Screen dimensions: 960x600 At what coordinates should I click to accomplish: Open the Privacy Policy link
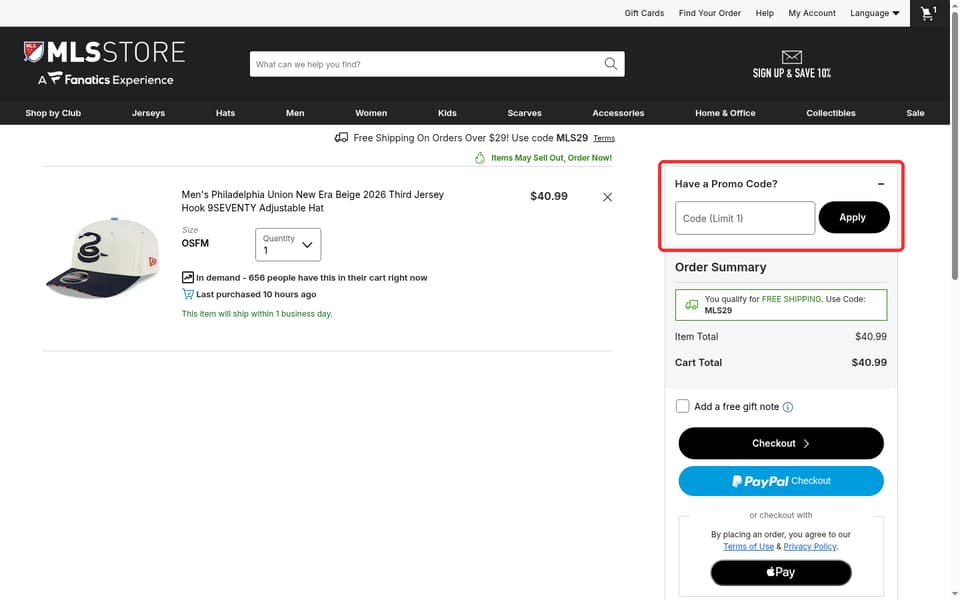pyautogui.click(x=809, y=547)
